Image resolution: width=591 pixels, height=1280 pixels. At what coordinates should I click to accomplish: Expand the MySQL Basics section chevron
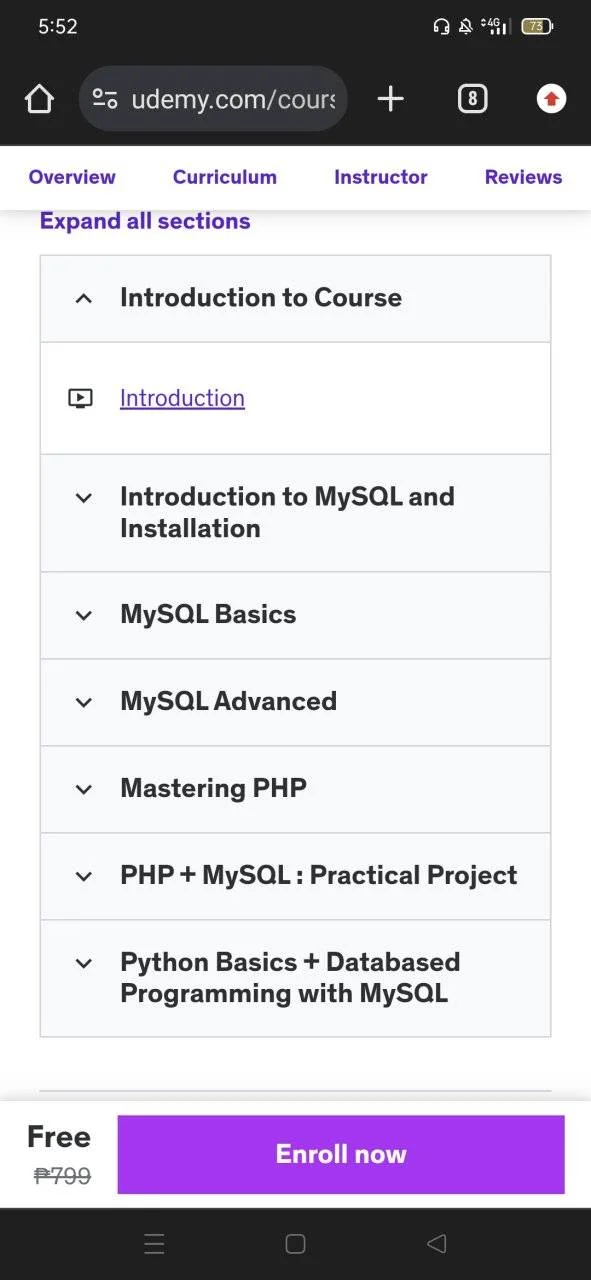[x=84, y=615]
